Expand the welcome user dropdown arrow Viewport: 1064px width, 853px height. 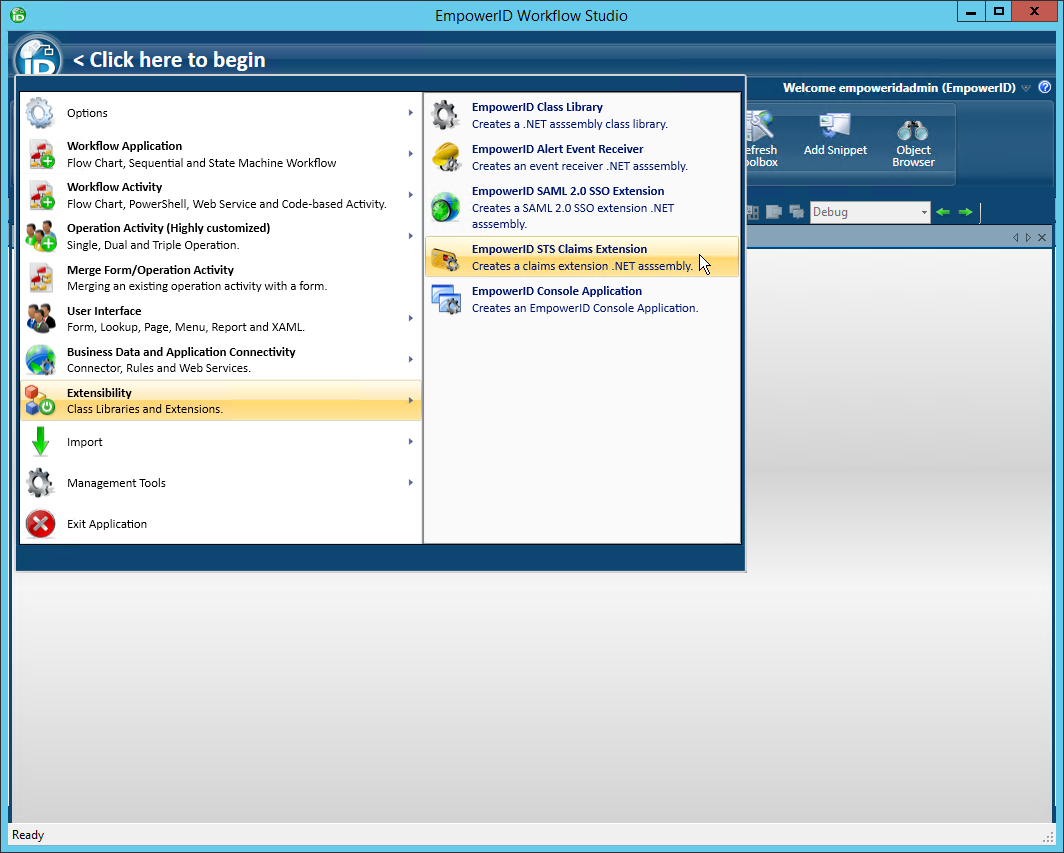click(x=1026, y=88)
